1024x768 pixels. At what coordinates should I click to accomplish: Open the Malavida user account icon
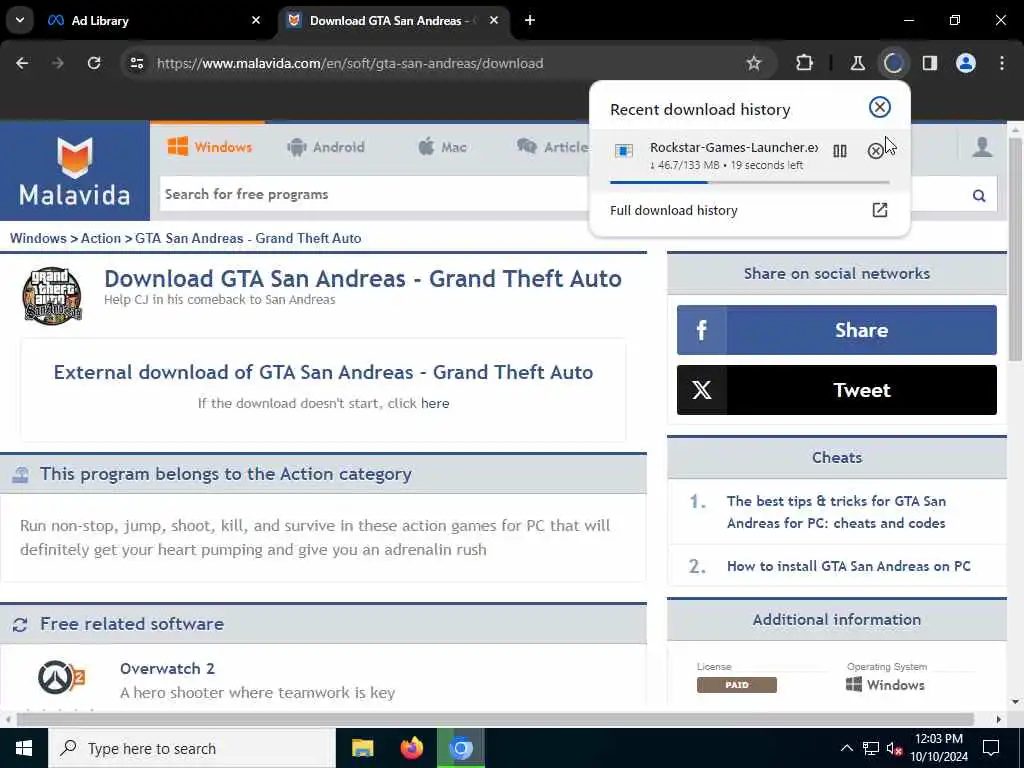coord(982,147)
